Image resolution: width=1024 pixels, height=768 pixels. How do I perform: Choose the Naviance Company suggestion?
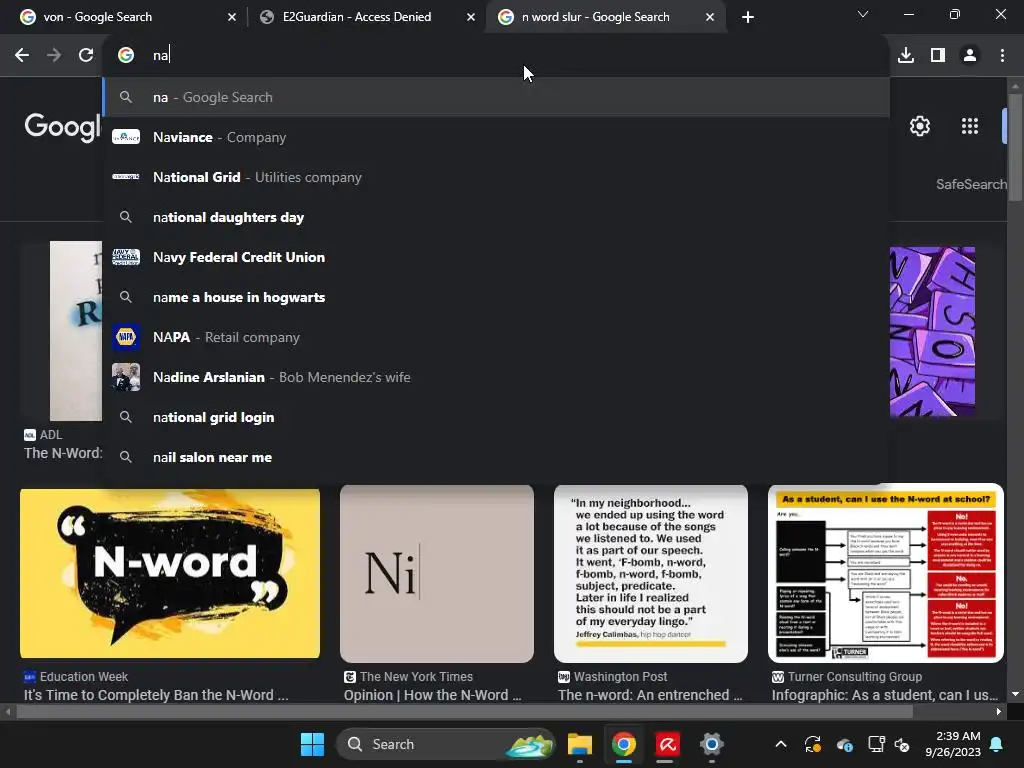coord(496,137)
